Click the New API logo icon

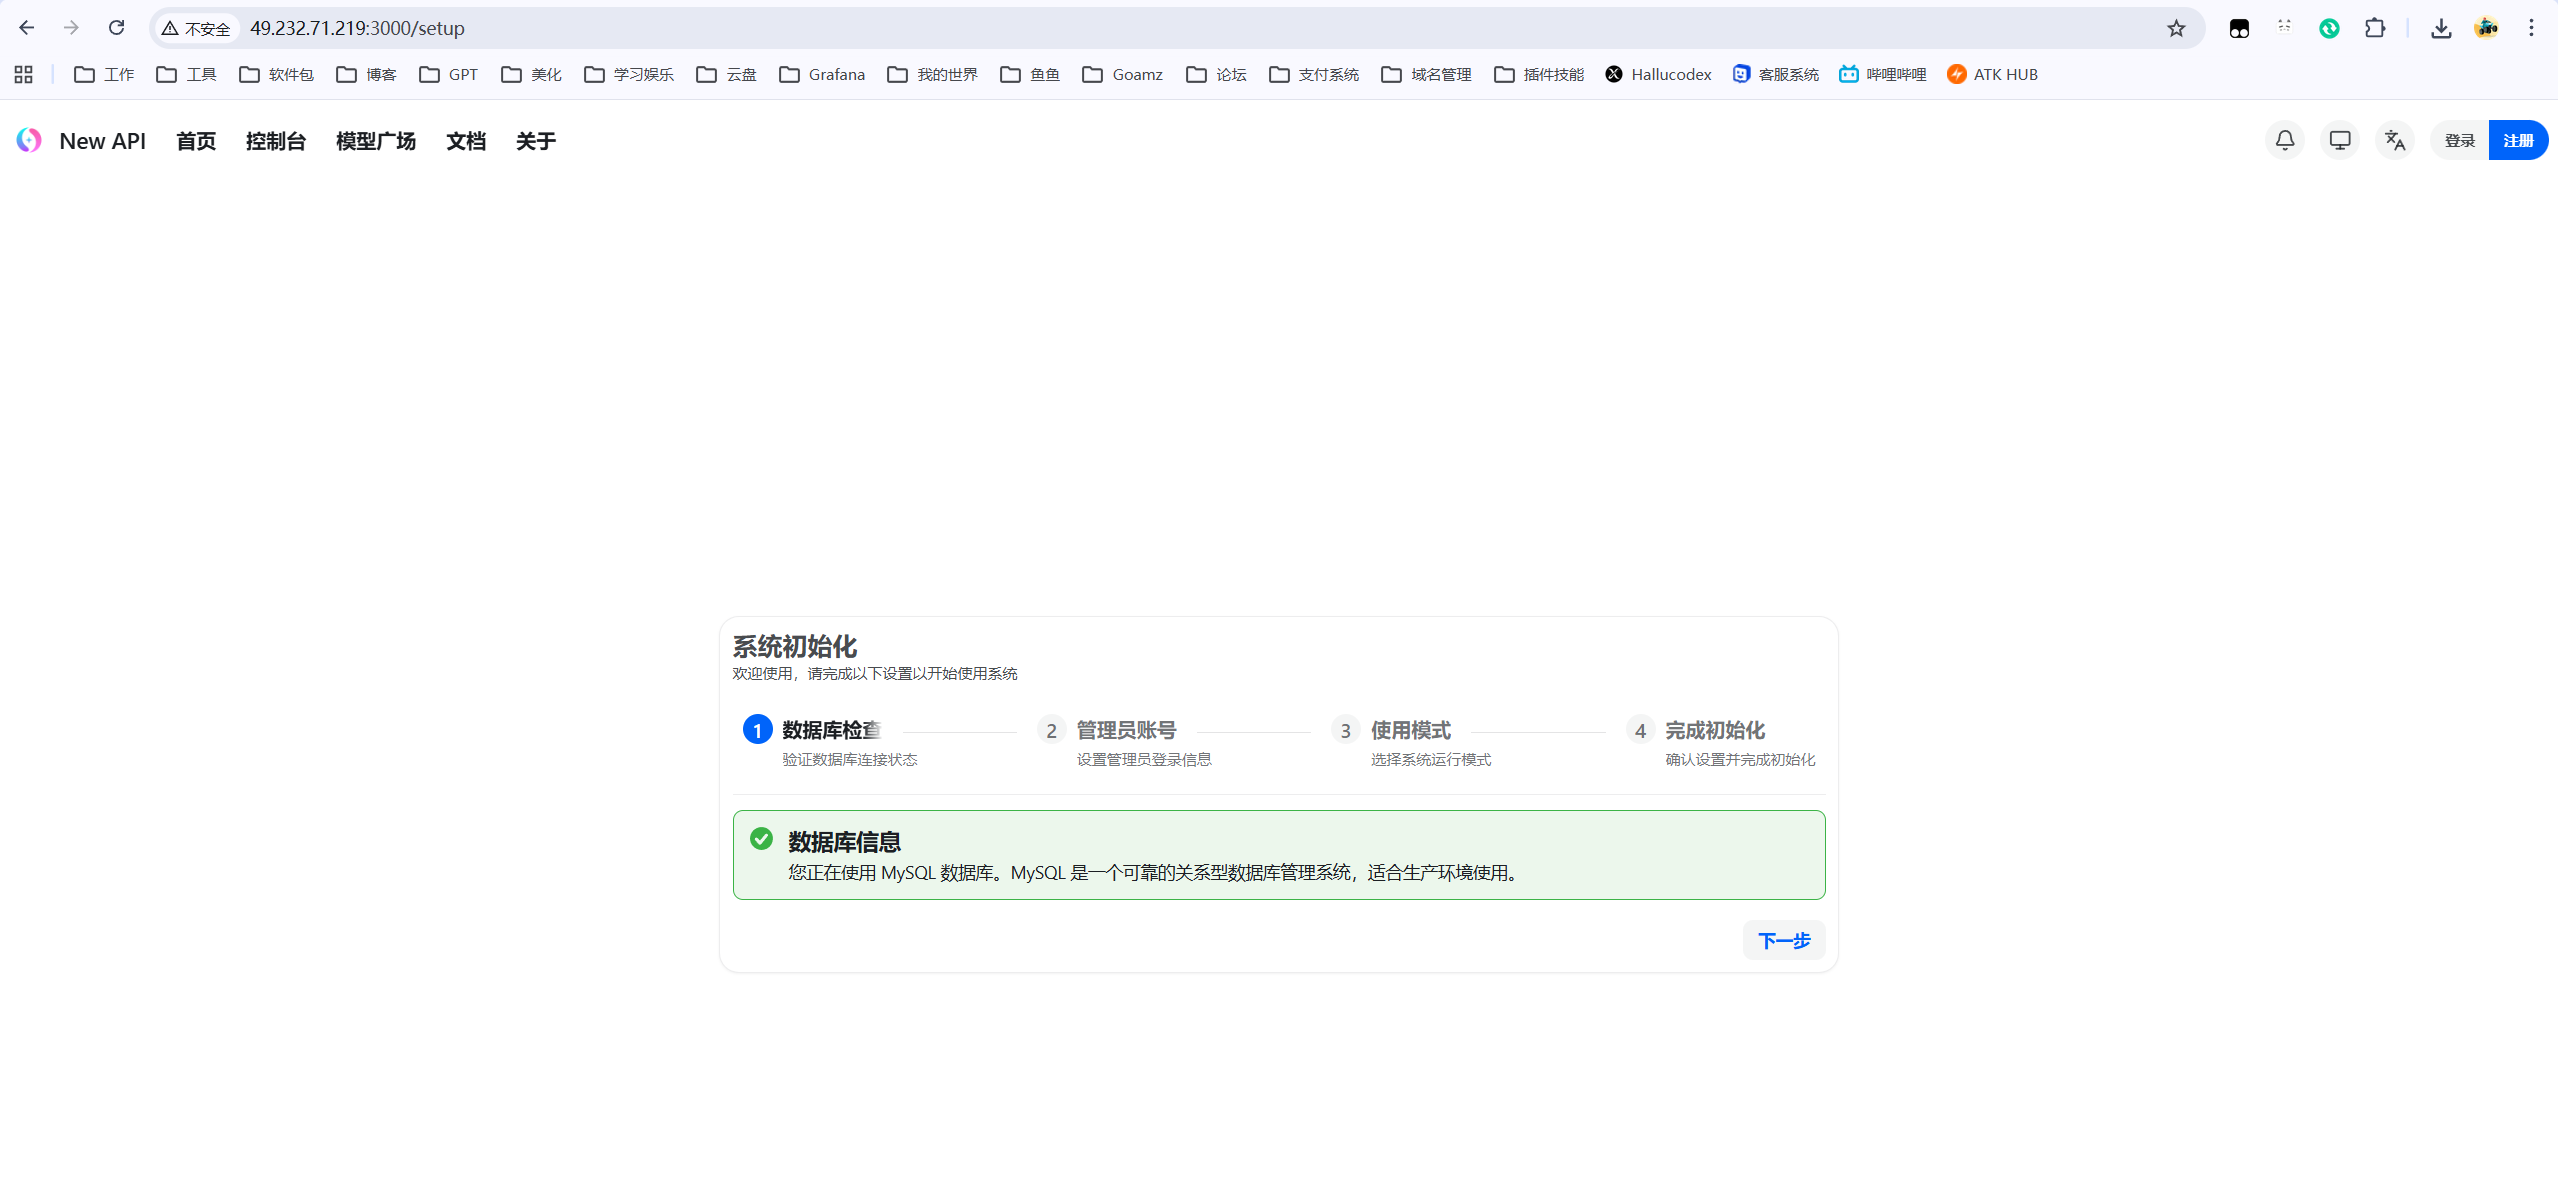(x=29, y=140)
